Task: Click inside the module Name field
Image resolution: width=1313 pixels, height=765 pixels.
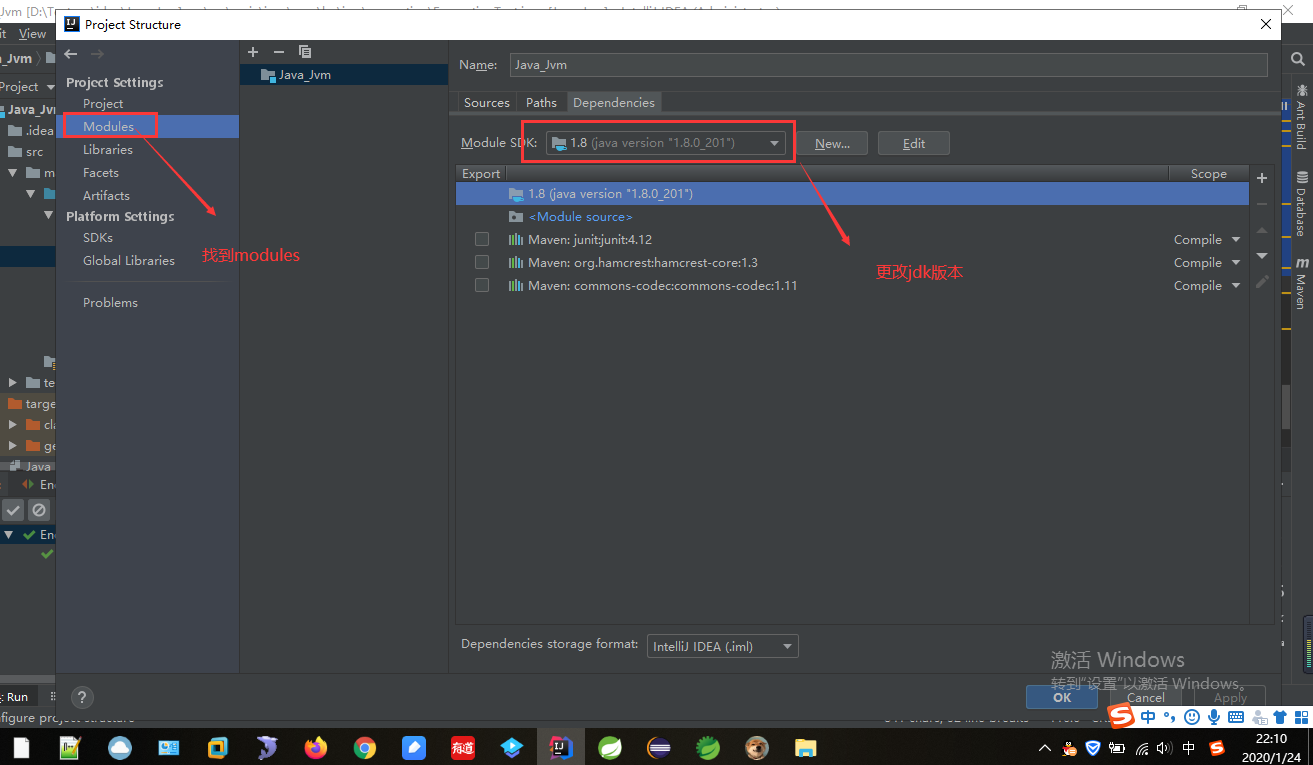Action: [888, 65]
